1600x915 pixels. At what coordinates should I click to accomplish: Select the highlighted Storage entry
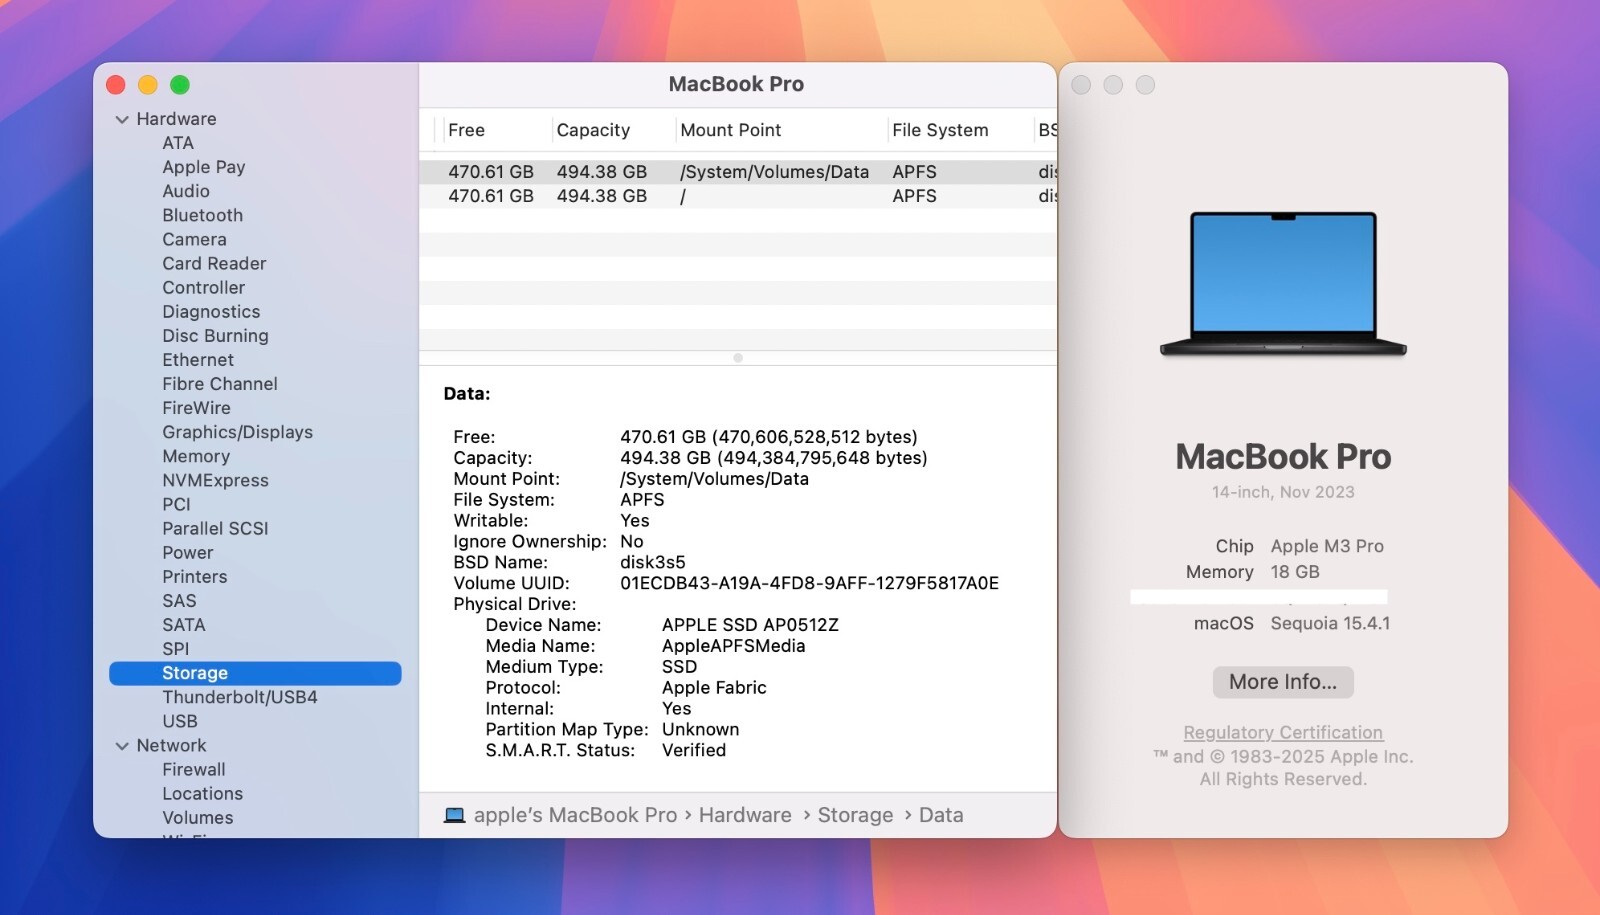[255, 673]
